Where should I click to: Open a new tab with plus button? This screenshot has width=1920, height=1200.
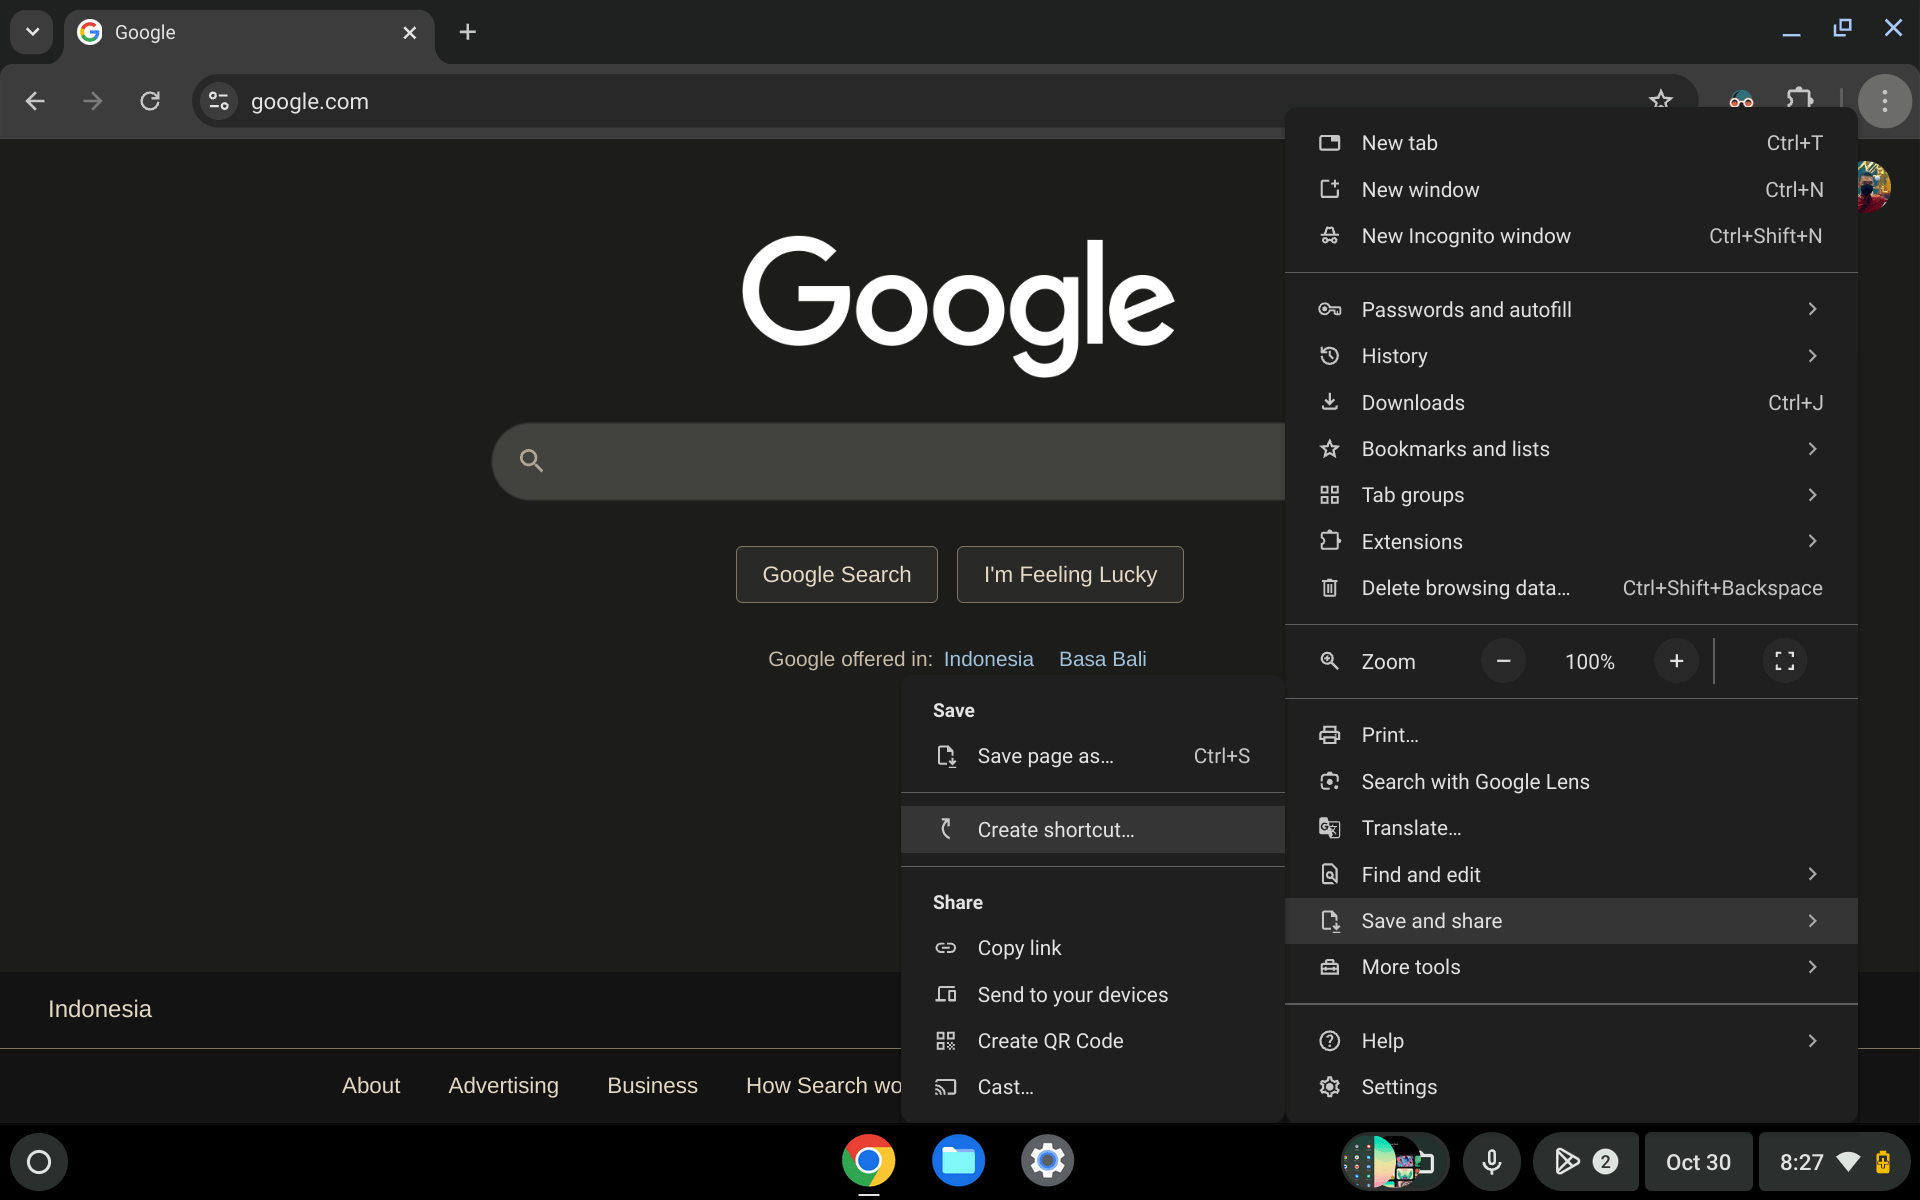(x=467, y=32)
